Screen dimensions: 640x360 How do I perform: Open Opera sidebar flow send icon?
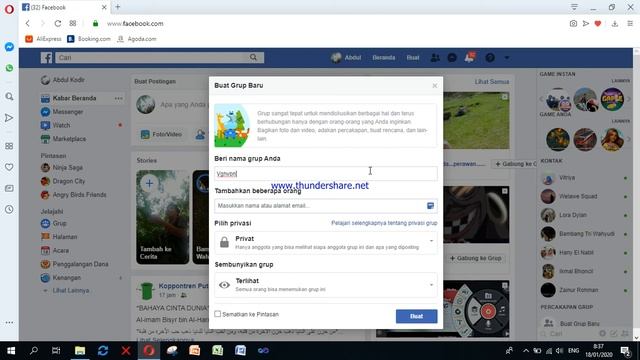pyautogui.click(x=9, y=118)
